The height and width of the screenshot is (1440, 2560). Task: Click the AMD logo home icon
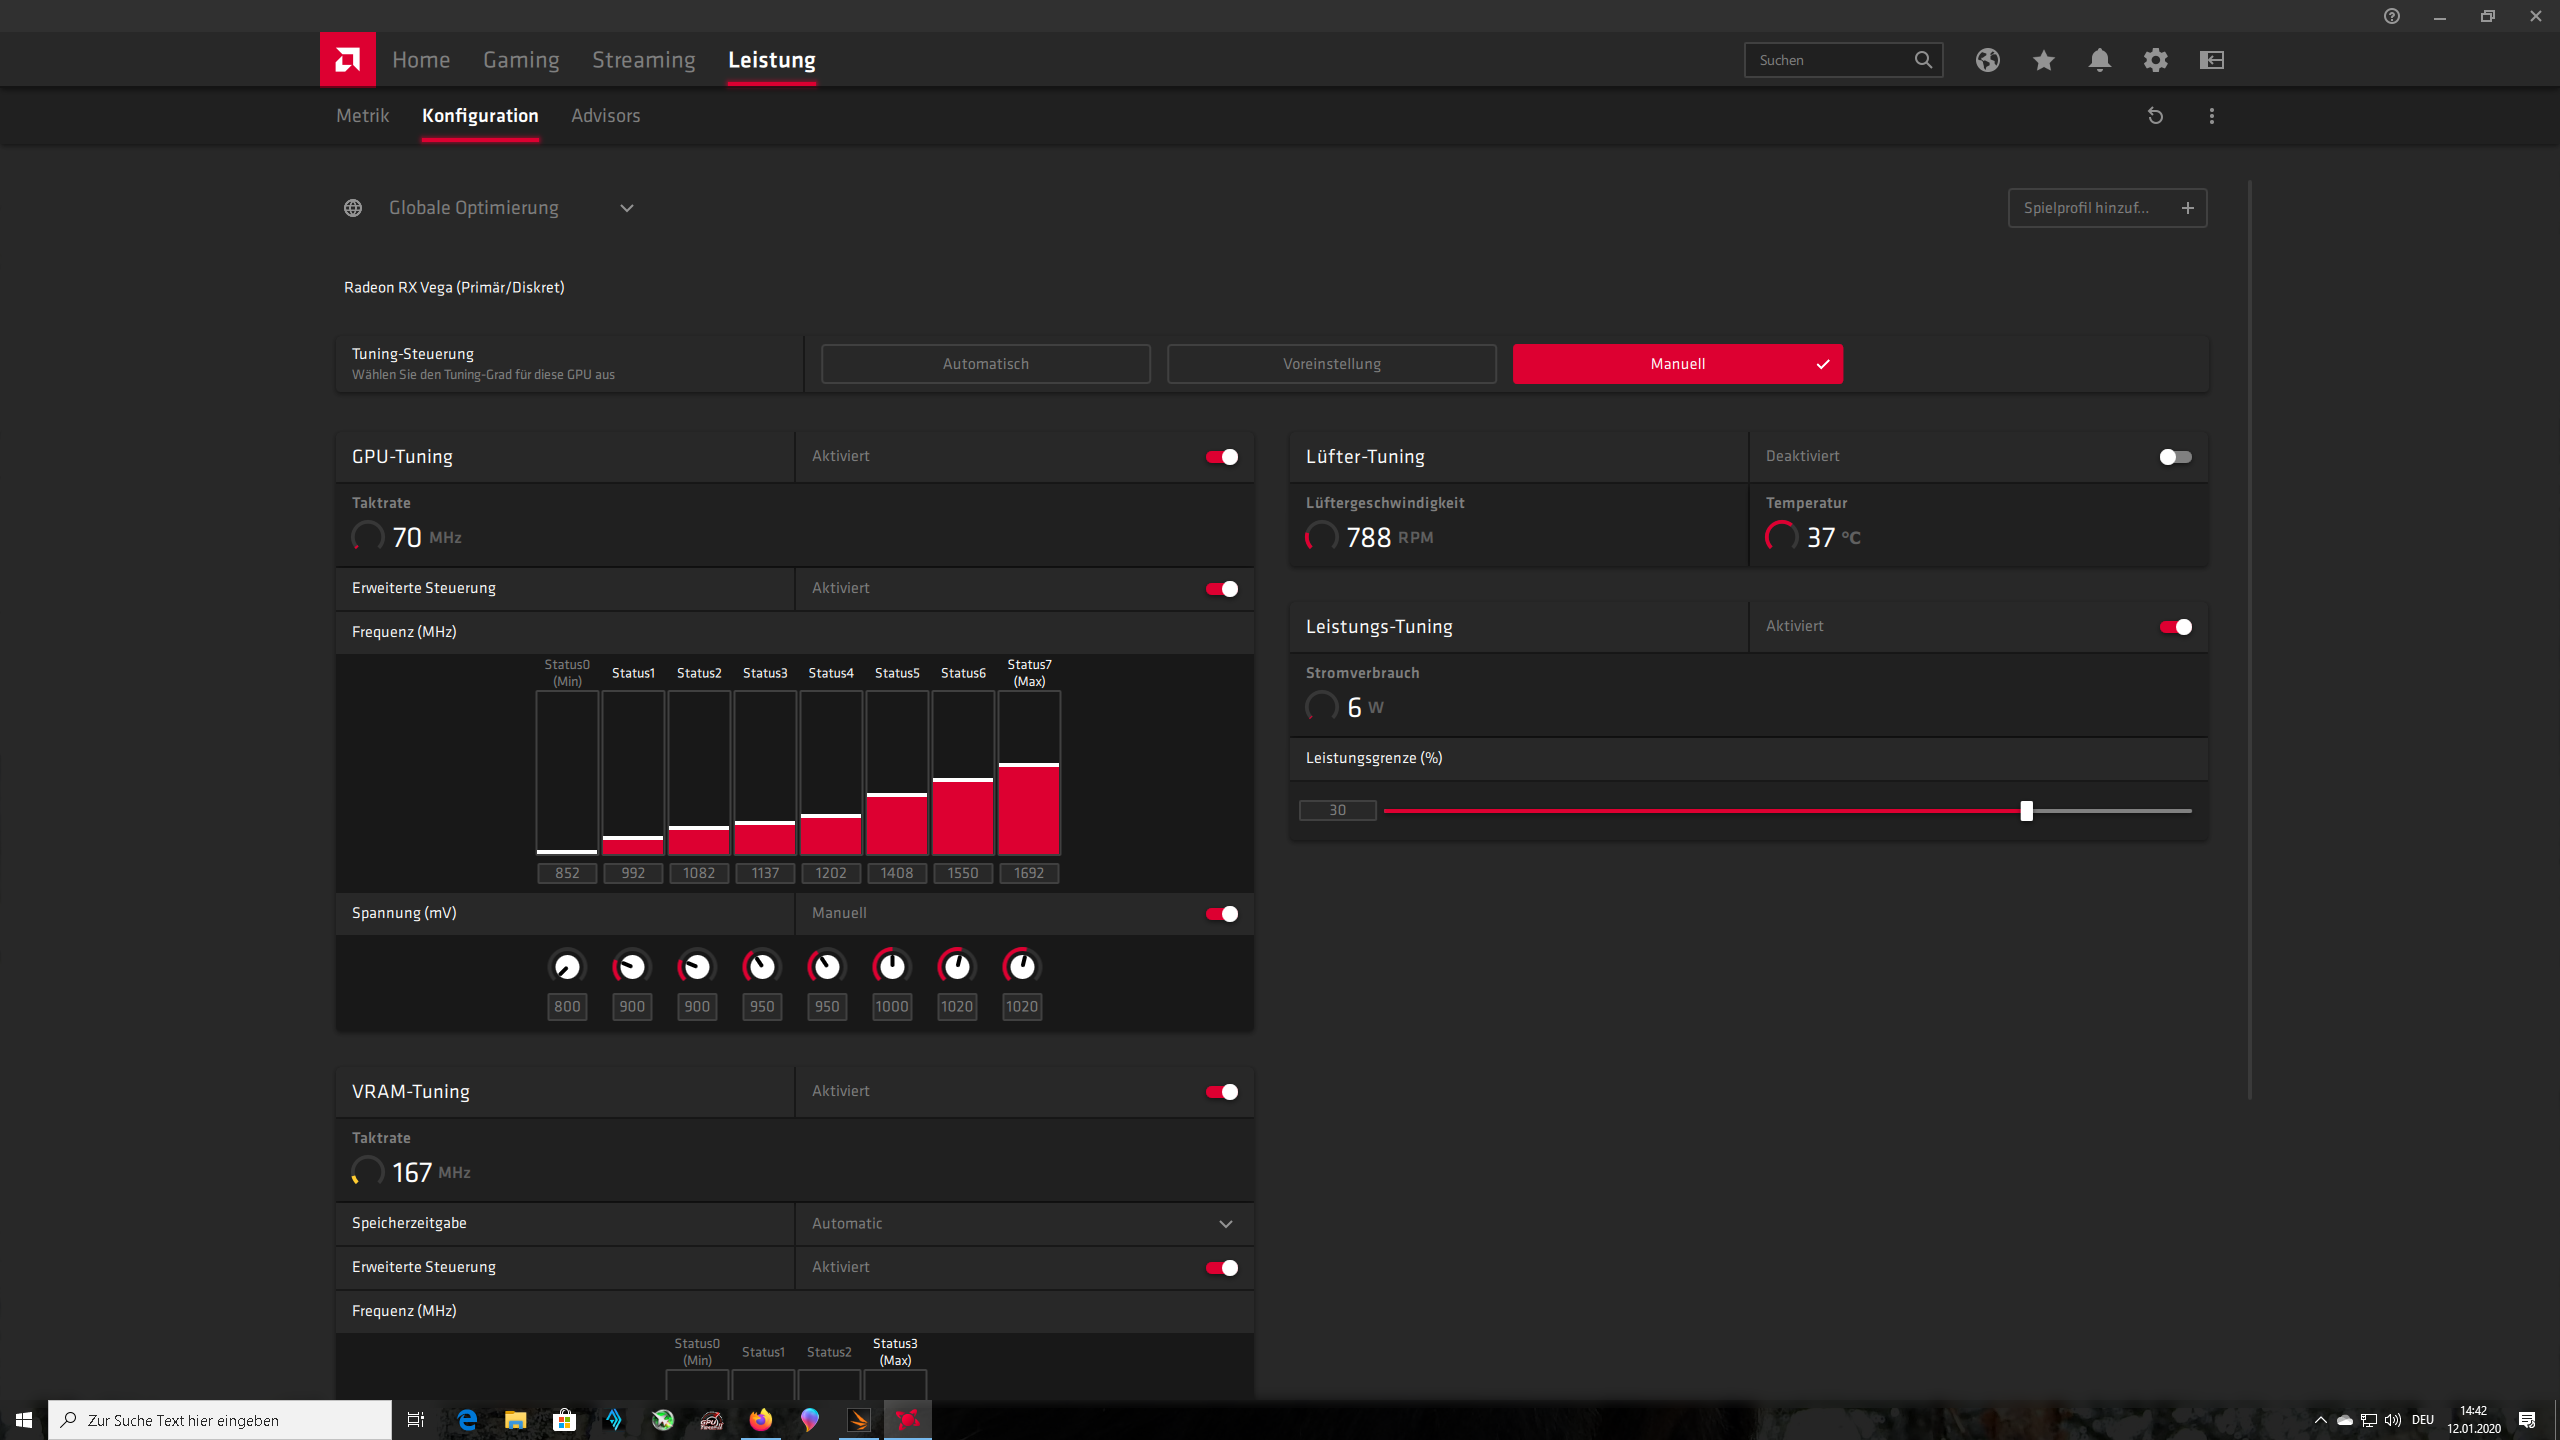347,60
